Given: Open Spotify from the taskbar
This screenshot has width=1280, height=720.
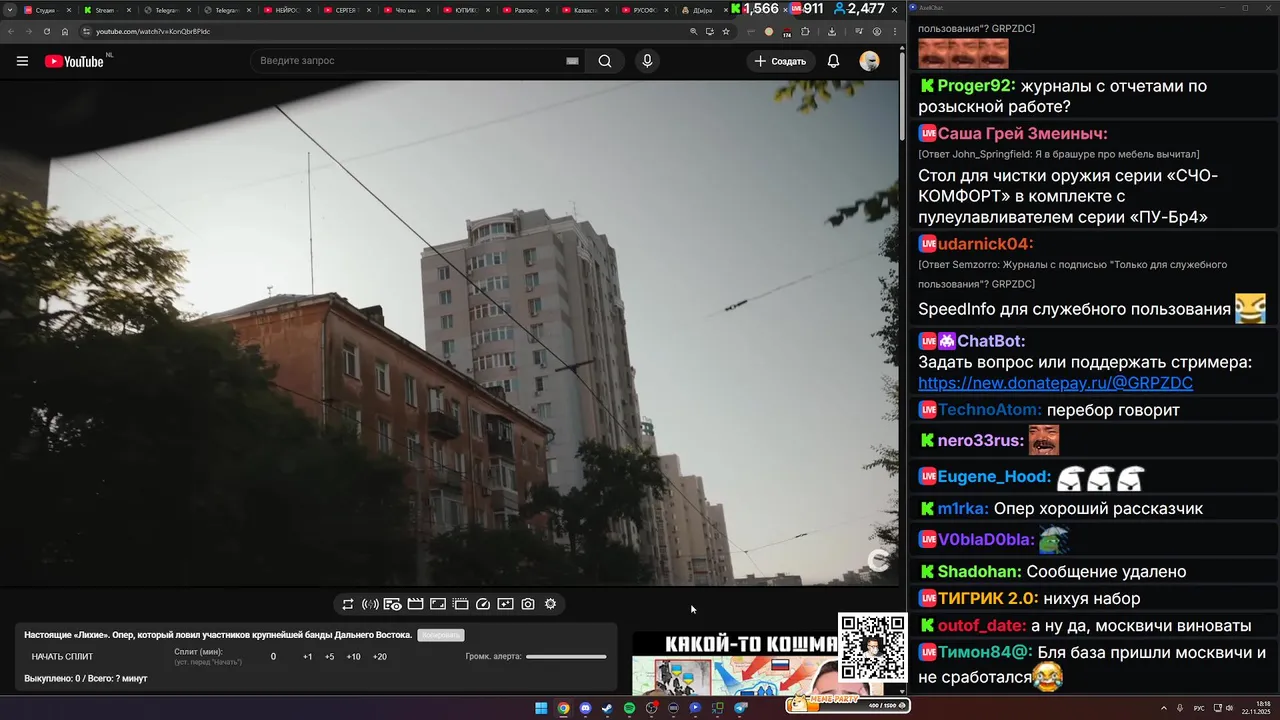Looking at the screenshot, I should [x=629, y=708].
